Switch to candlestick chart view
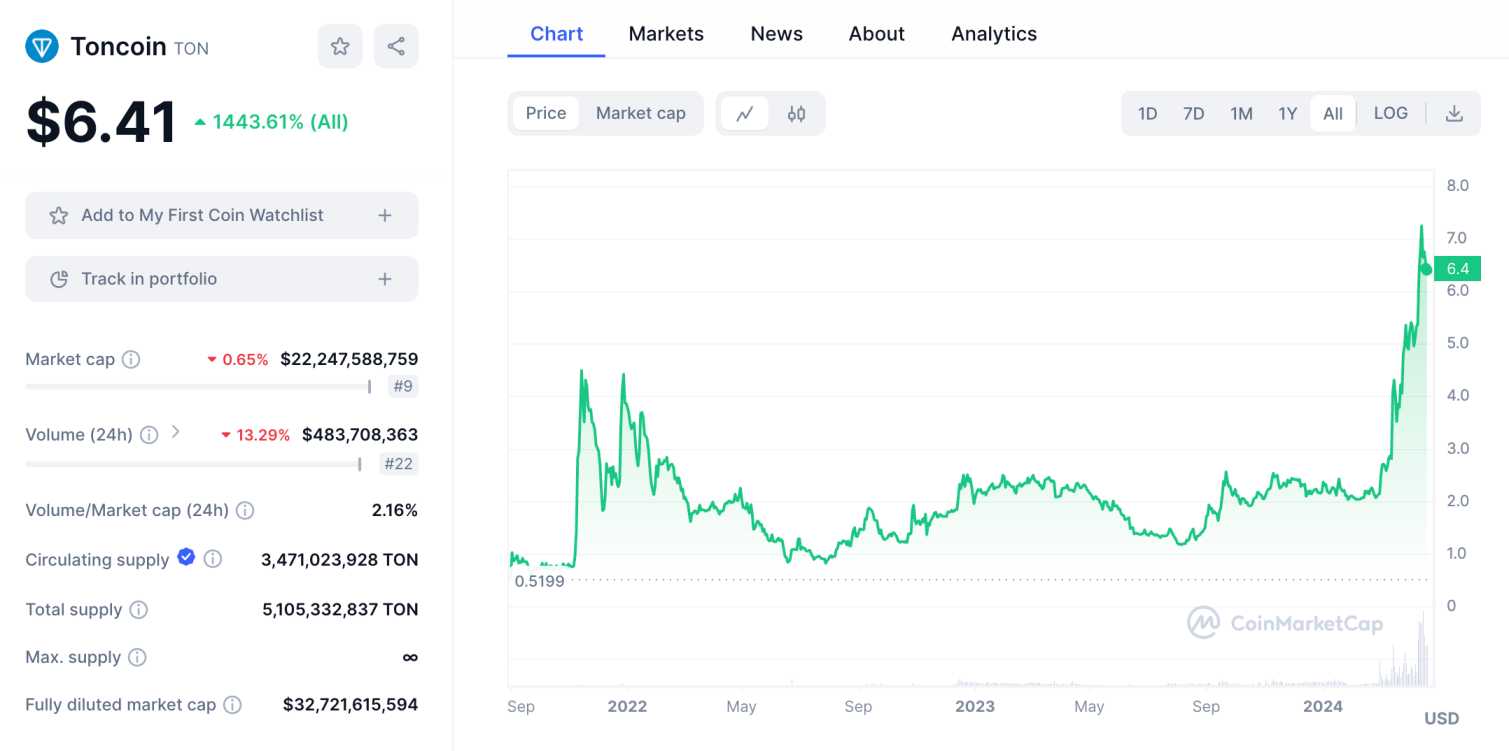The width and height of the screenshot is (1509, 751). coord(796,113)
